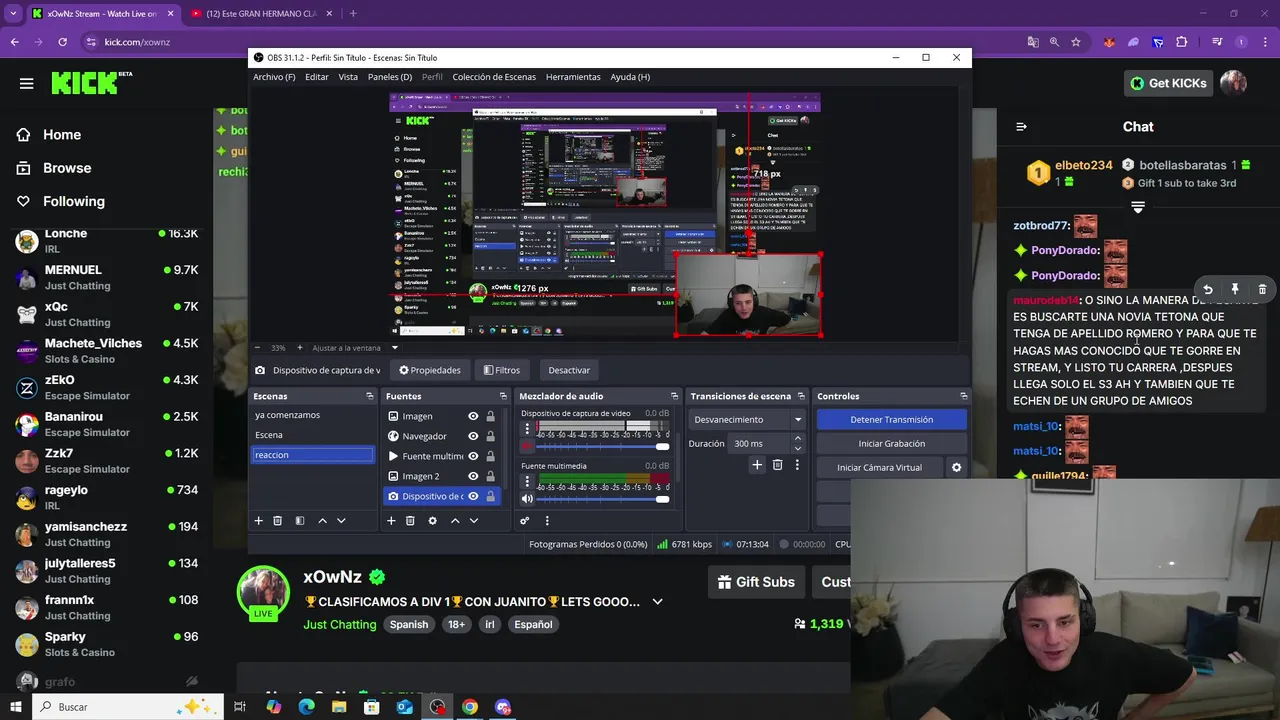Mute Fuente multimedia audio
Image resolution: width=1280 pixels, height=720 pixels.
[527, 499]
